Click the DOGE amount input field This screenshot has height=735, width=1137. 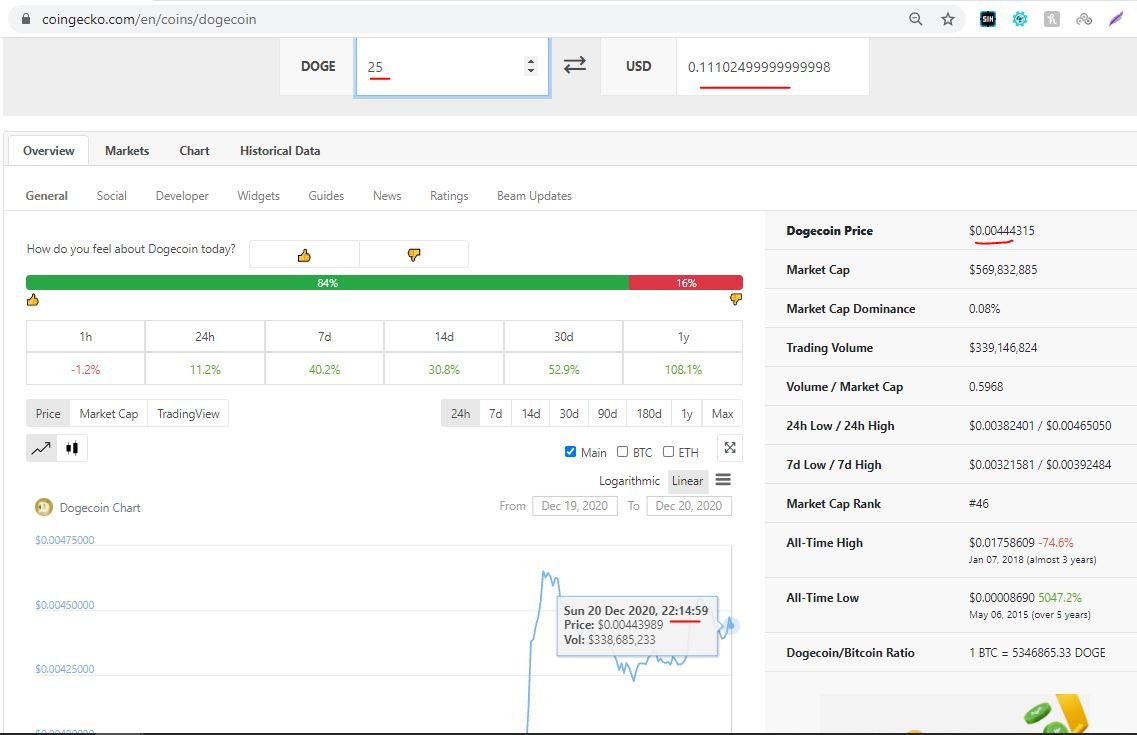tap(440, 67)
